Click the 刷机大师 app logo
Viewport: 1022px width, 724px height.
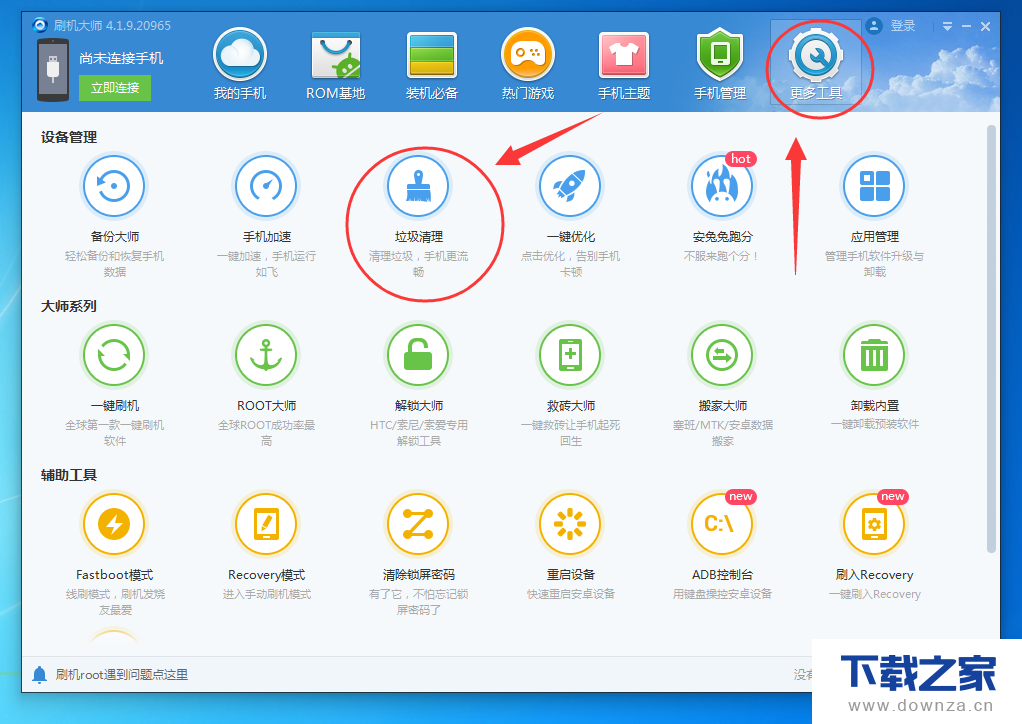click(40, 25)
